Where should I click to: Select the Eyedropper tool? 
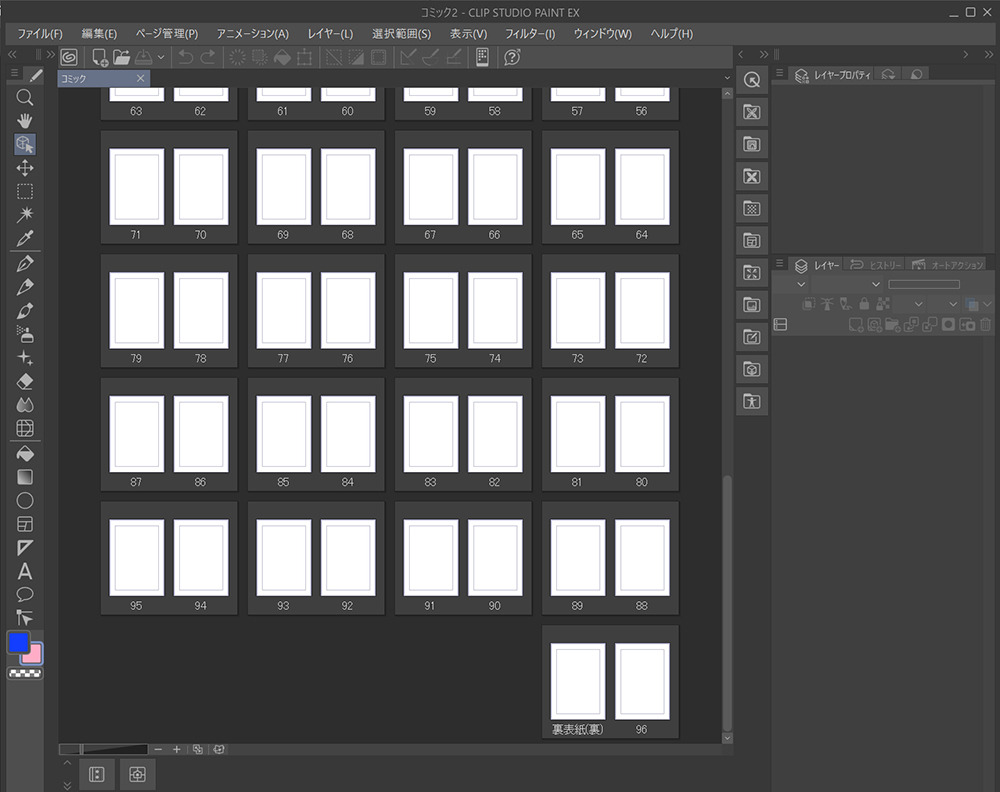coord(24,238)
